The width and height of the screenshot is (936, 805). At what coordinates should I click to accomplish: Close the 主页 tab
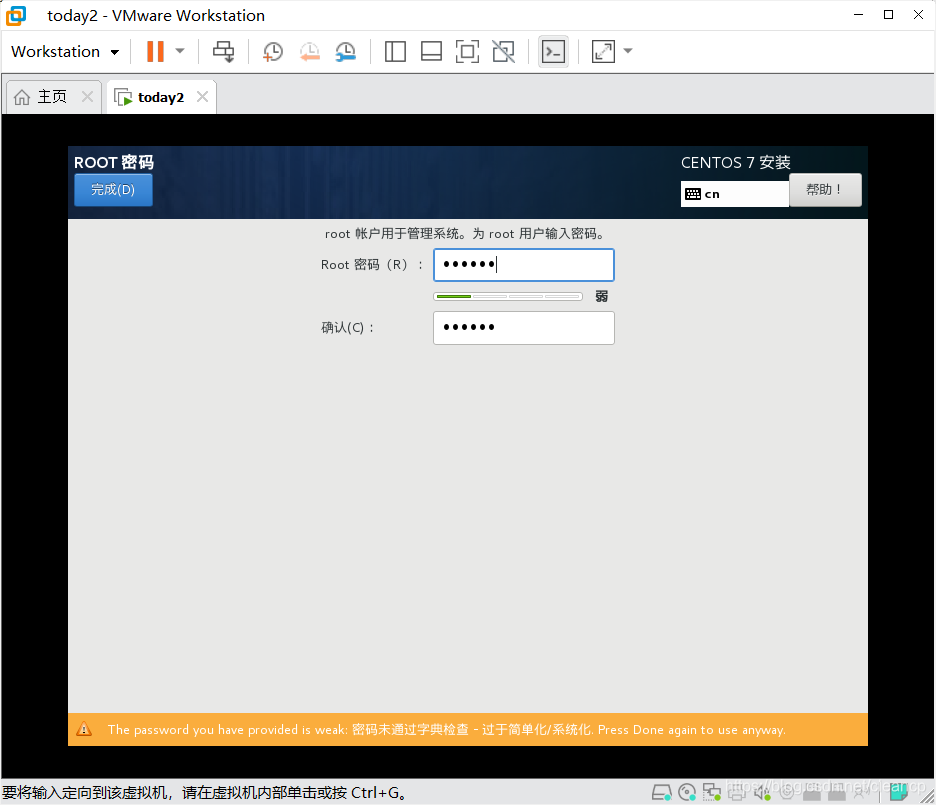87,97
